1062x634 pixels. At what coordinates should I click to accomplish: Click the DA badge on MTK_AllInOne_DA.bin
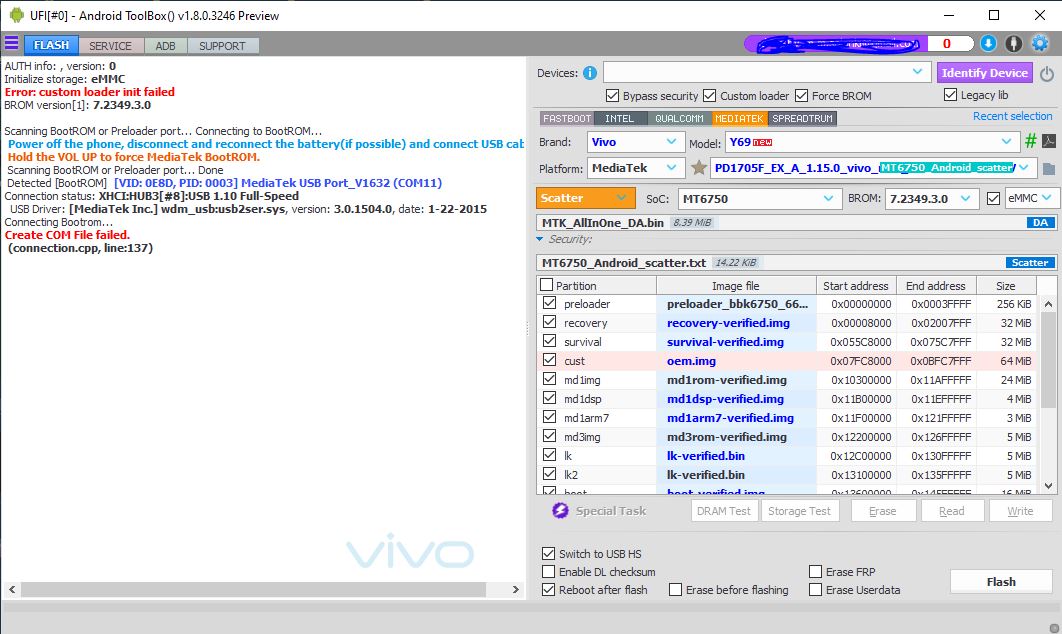coord(1040,222)
